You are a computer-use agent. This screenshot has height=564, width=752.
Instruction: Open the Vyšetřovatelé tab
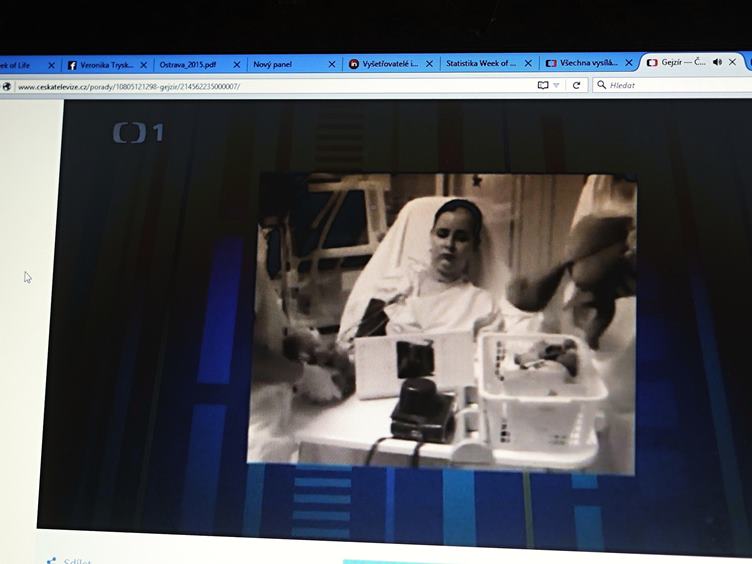coord(390,63)
